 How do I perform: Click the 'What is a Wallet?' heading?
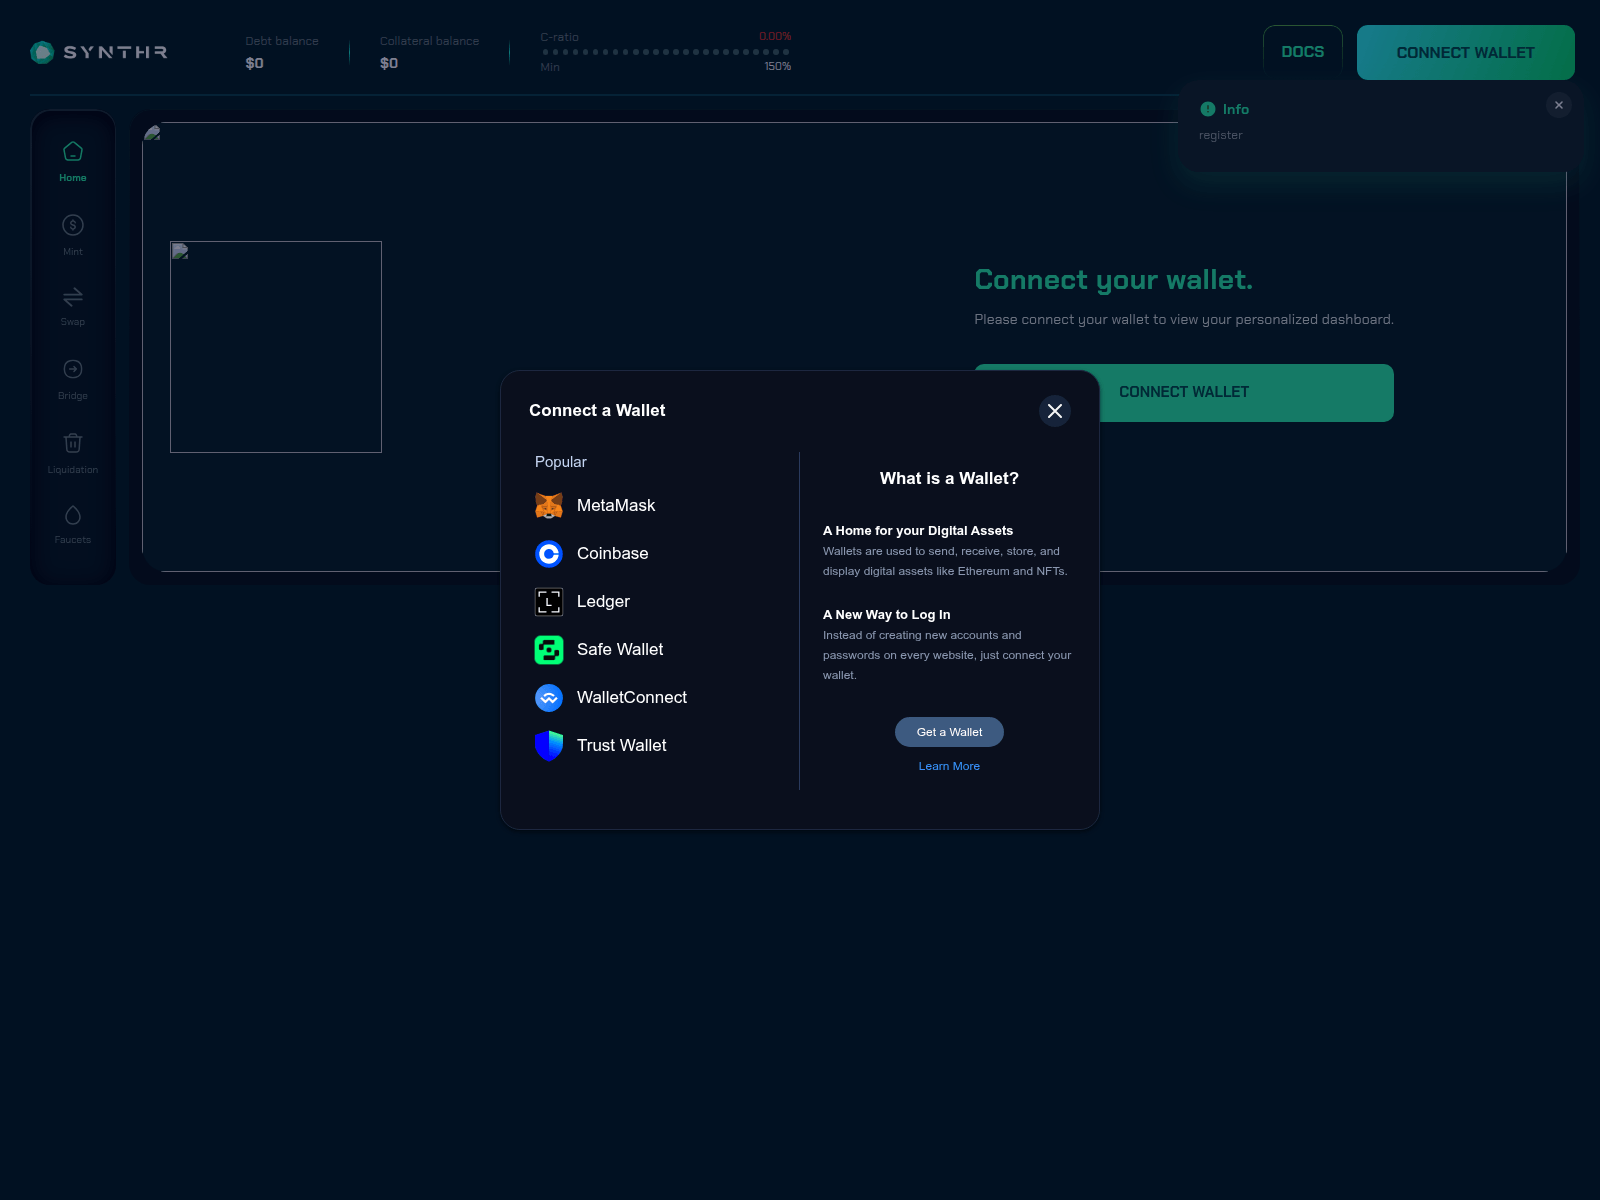pos(949,479)
